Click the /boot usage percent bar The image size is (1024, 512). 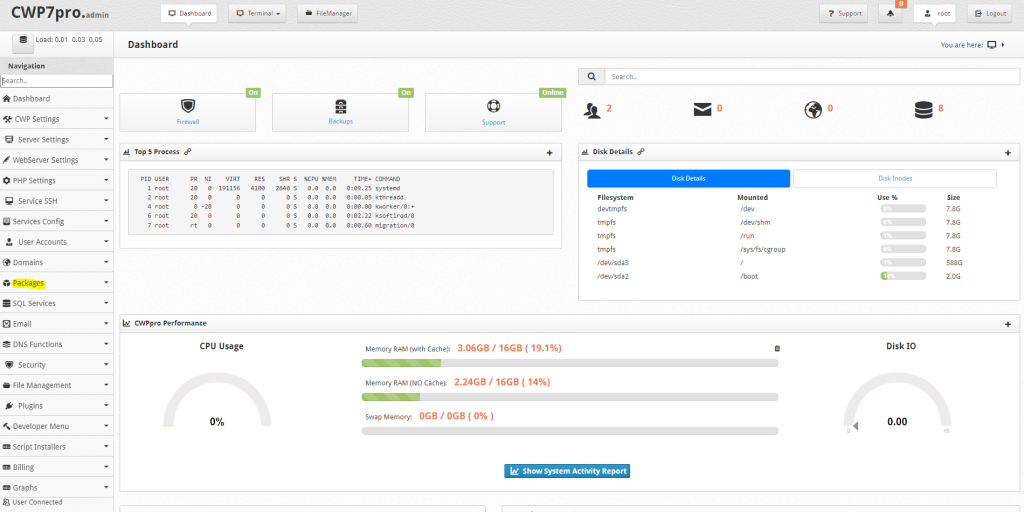coord(903,276)
